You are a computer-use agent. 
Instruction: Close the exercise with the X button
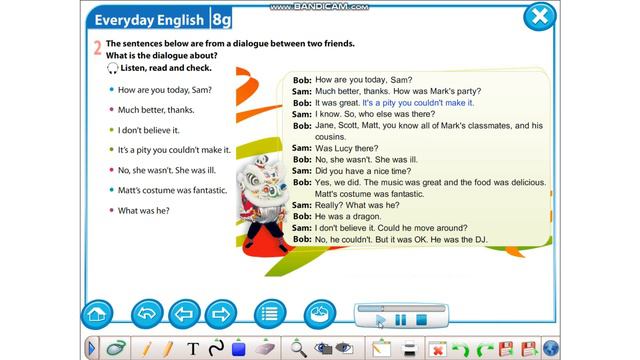click(540, 16)
